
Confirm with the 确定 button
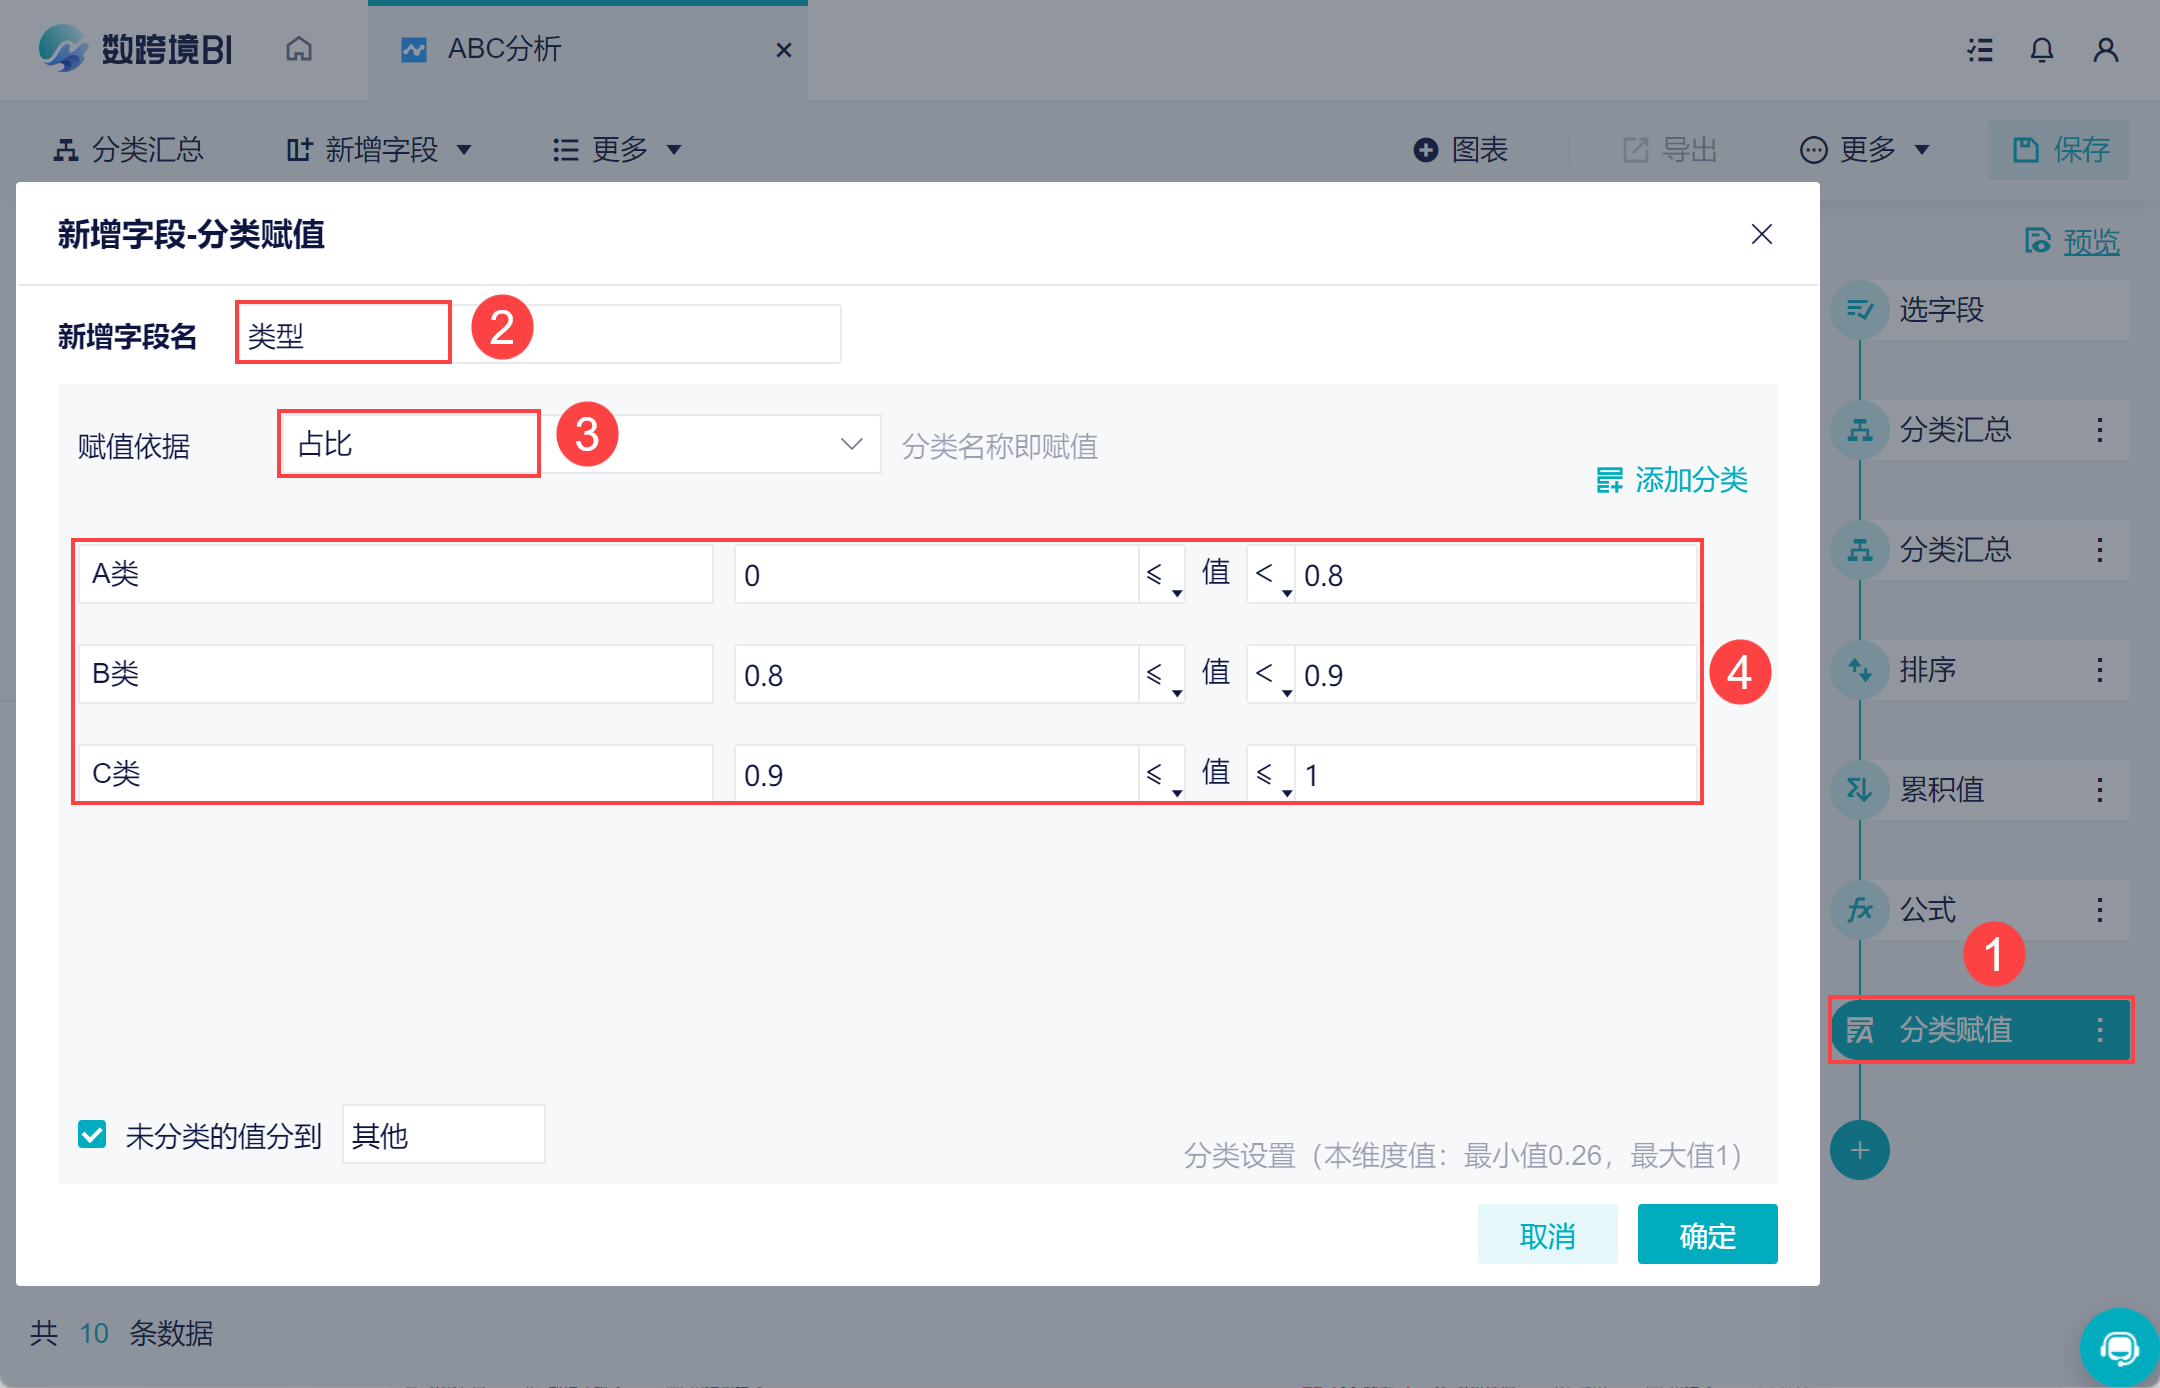(x=1706, y=1235)
